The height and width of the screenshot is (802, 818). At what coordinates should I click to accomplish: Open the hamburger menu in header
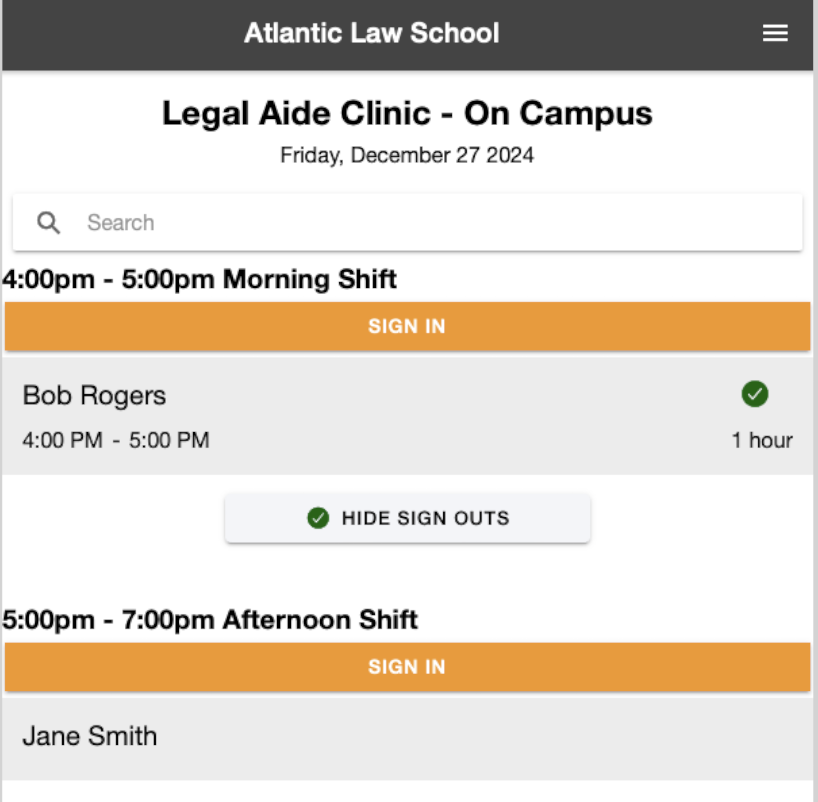coord(775,34)
